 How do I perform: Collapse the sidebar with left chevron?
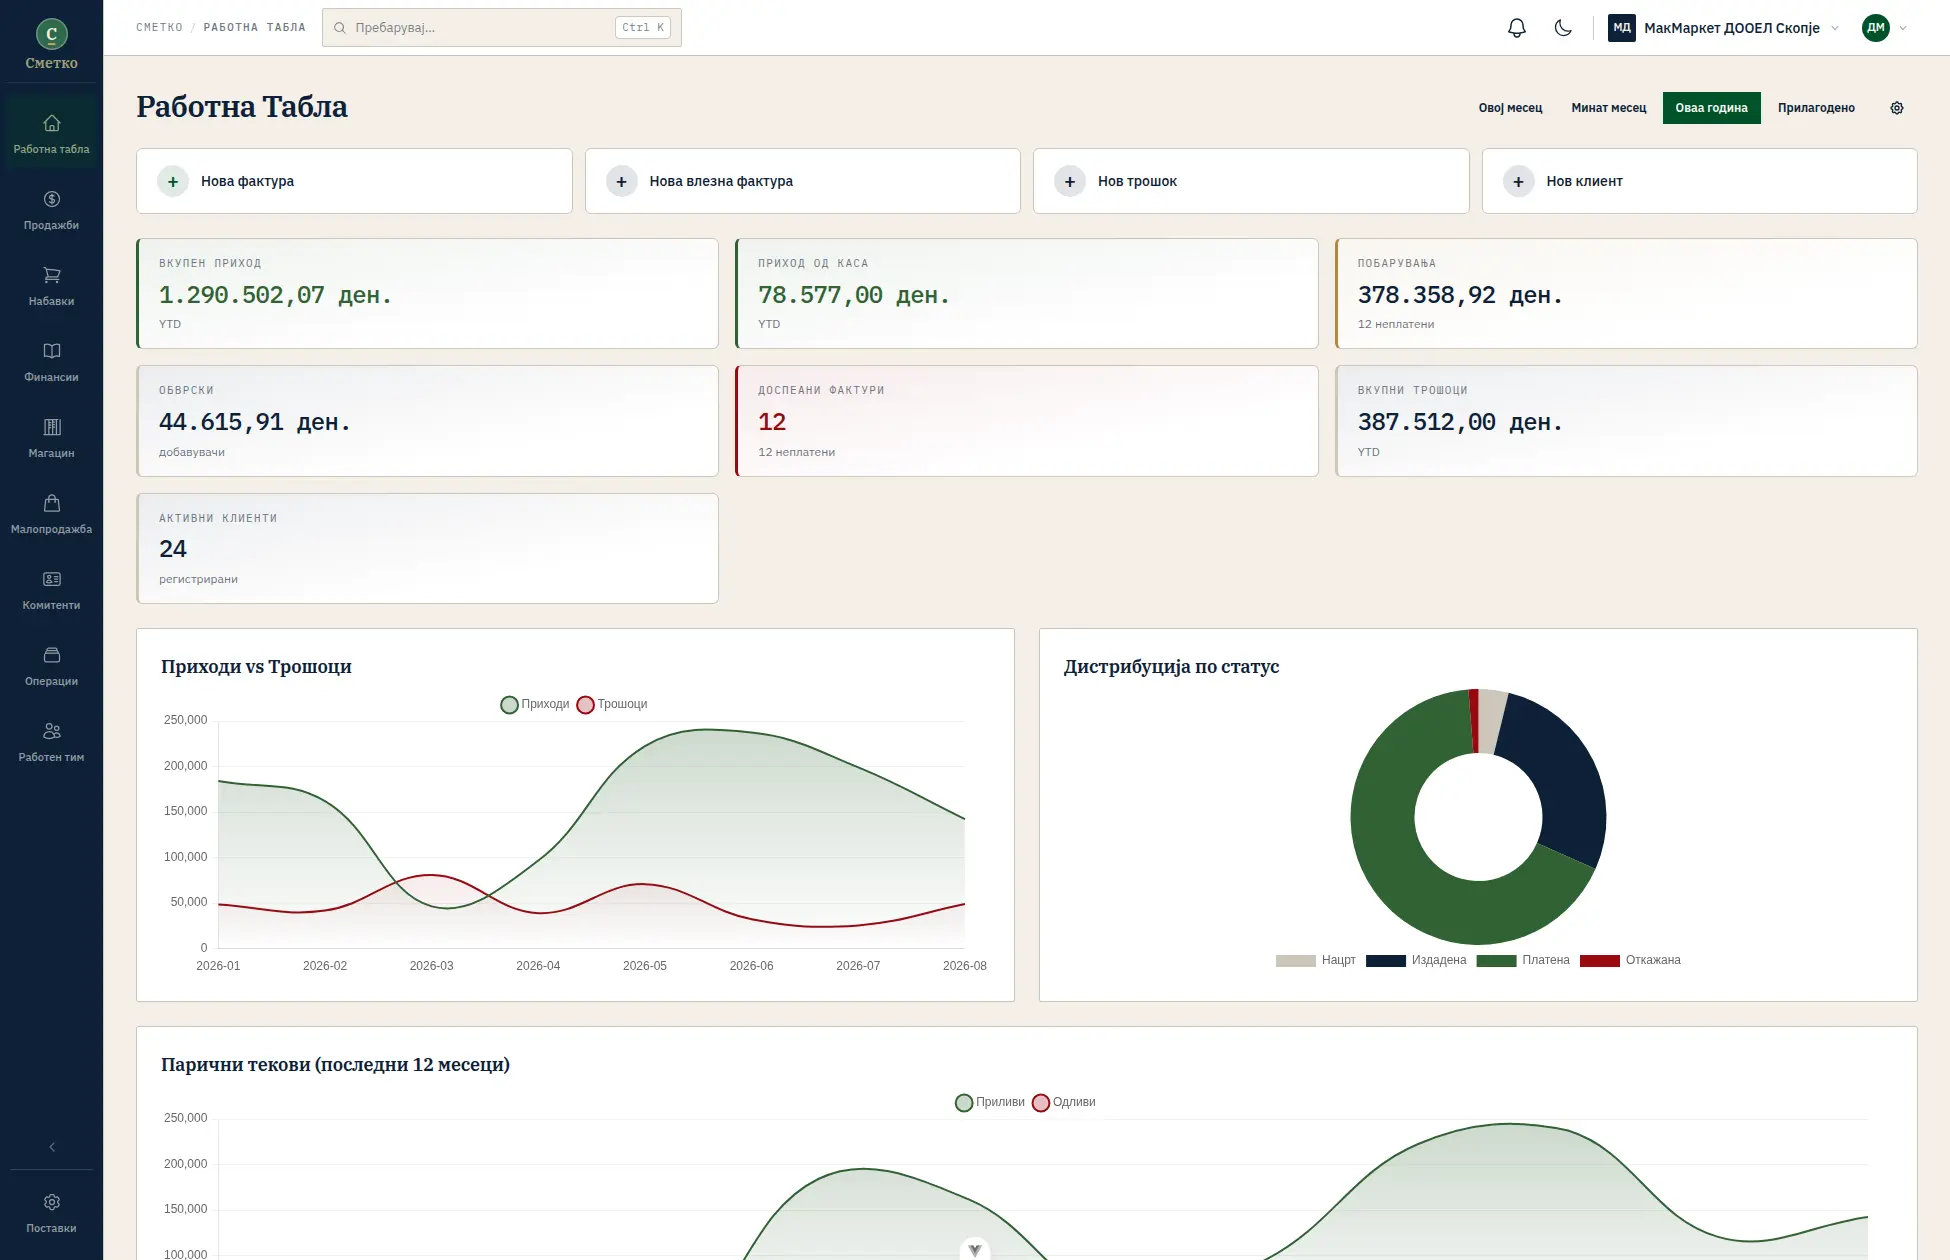(52, 1147)
